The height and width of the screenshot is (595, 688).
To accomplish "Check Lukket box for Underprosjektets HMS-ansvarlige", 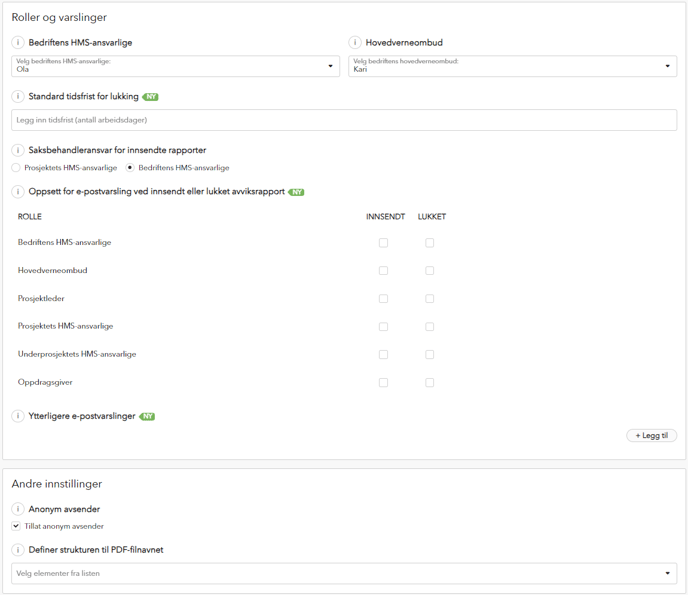I will 430,355.
